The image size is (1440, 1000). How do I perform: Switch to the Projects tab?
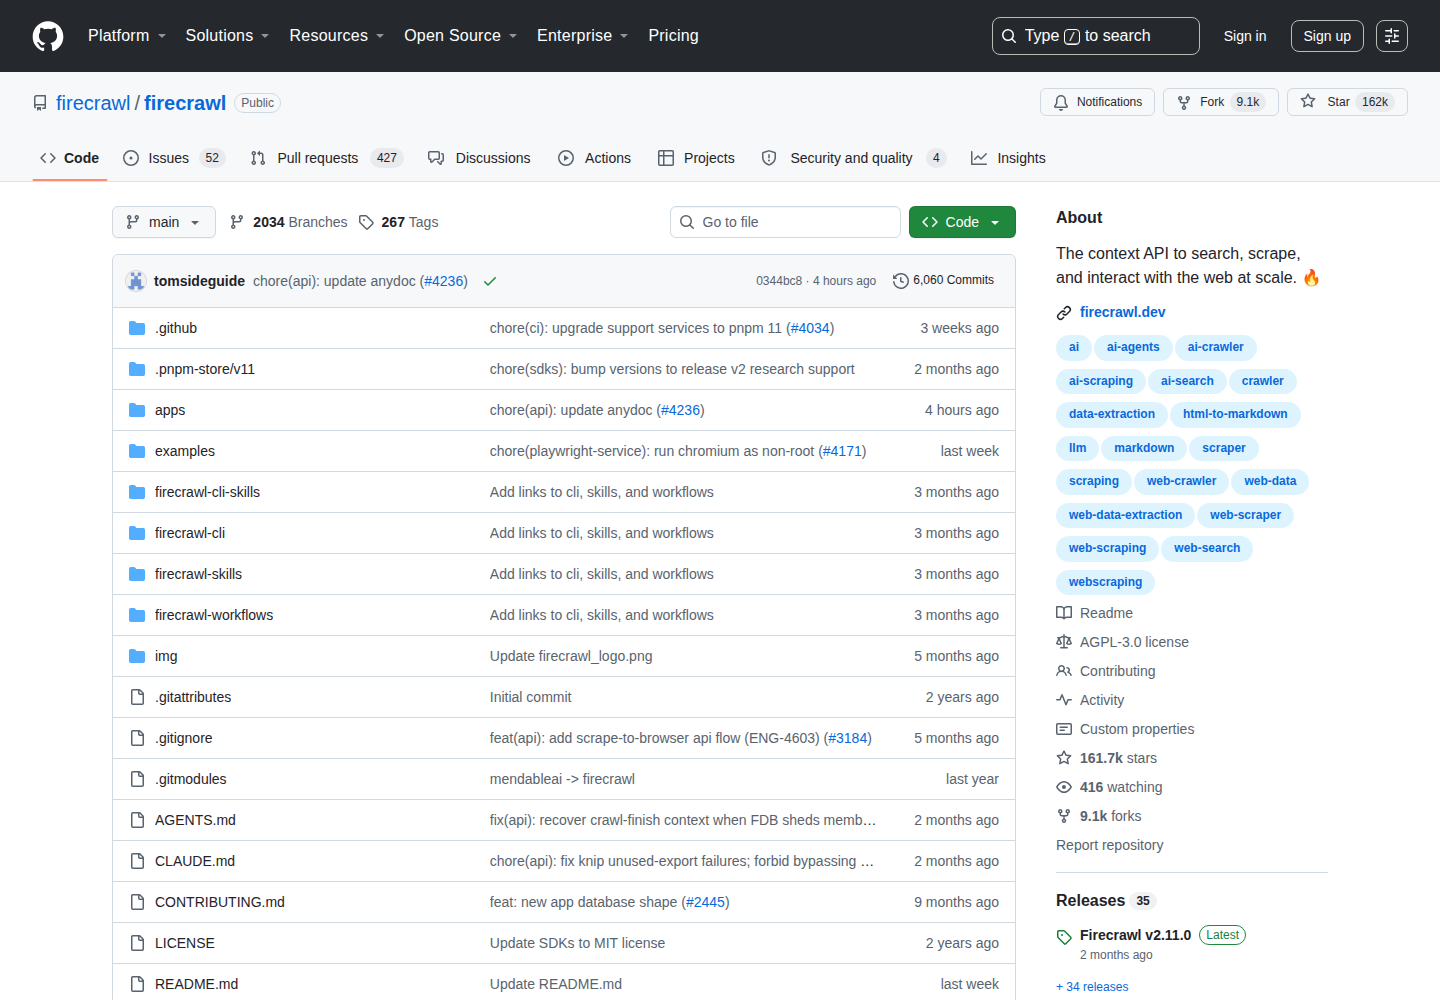point(696,158)
